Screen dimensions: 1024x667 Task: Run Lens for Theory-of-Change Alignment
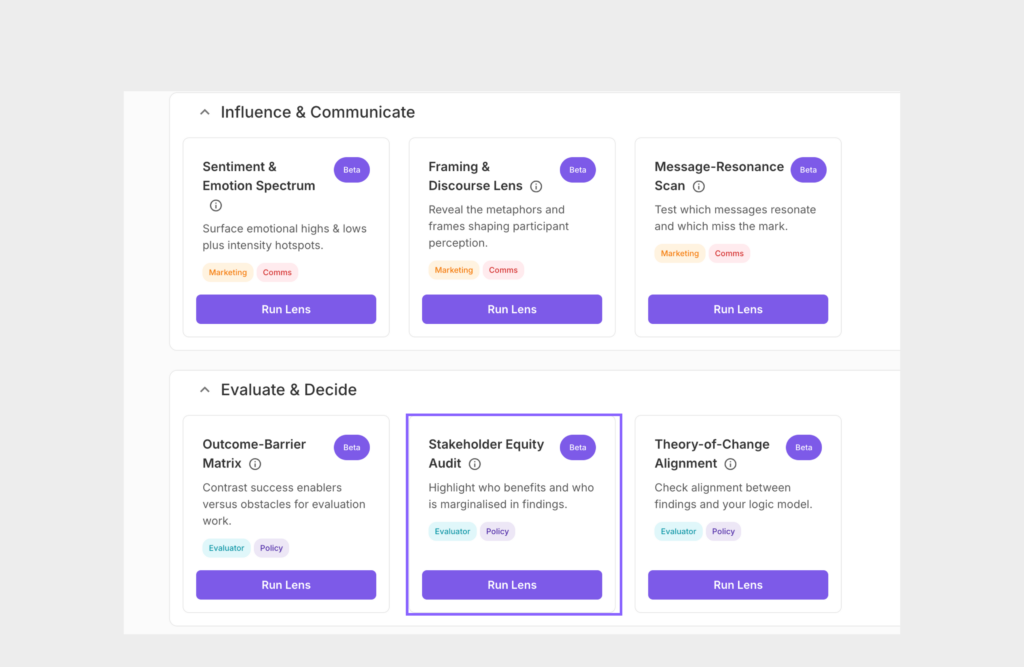click(x=738, y=585)
